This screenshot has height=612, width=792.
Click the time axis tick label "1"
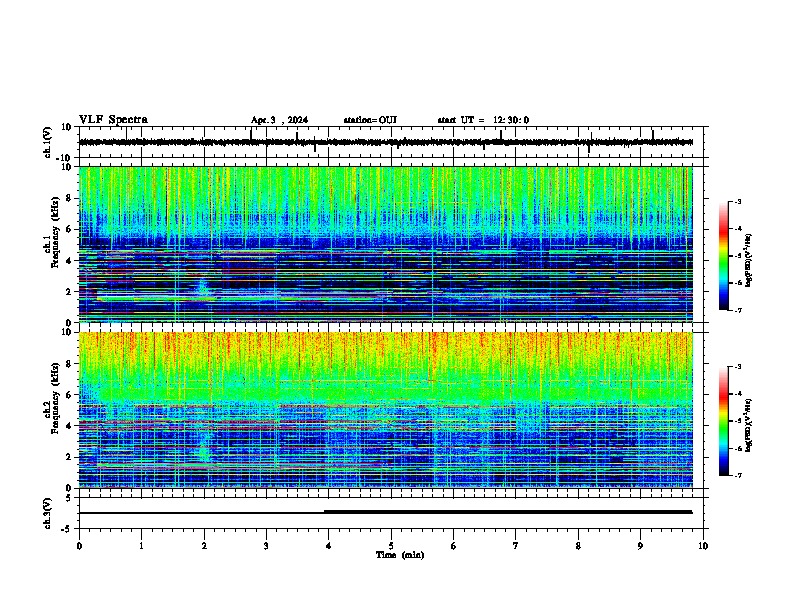tap(141, 546)
